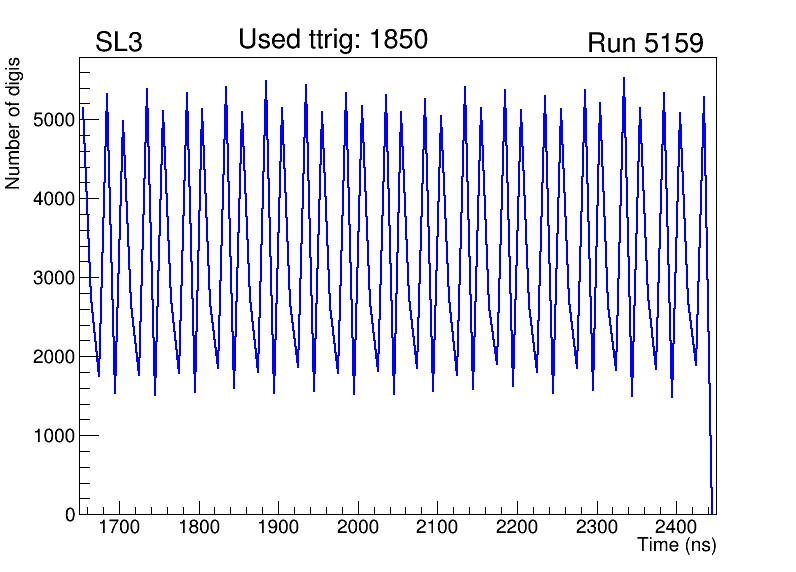The height and width of the screenshot is (572, 796).
Task: Select the 1800 x-axis tick label
Action: [199, 528]
